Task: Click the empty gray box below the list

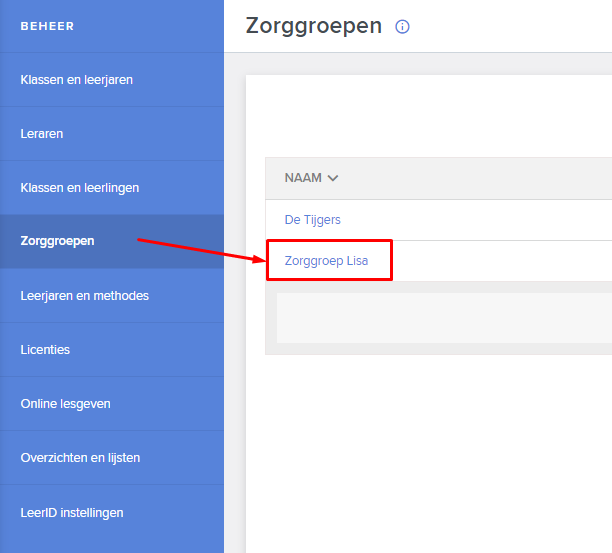Action: (444, 318)
